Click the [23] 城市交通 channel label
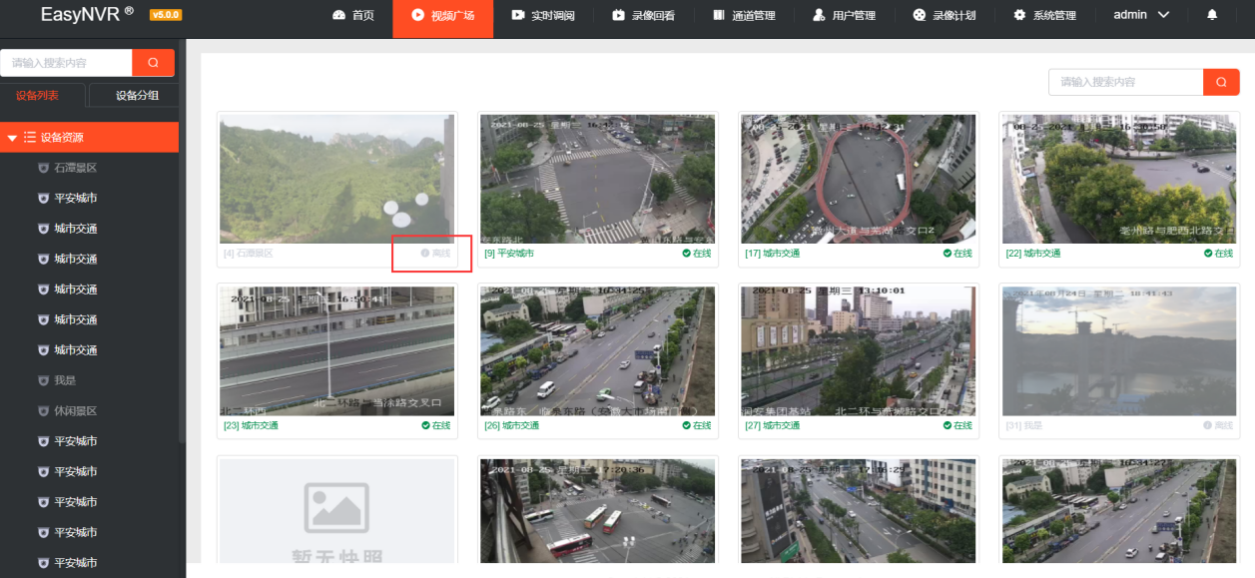 coord(251,426)
